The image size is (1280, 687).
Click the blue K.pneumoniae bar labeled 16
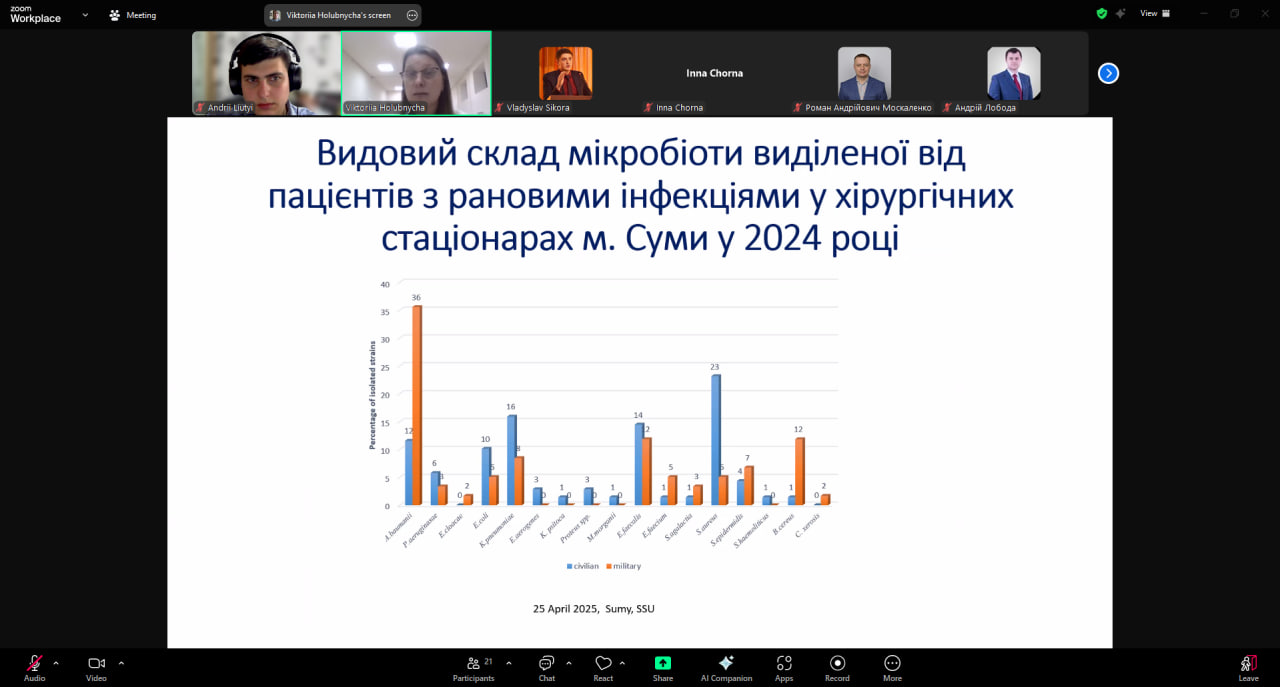512,460
